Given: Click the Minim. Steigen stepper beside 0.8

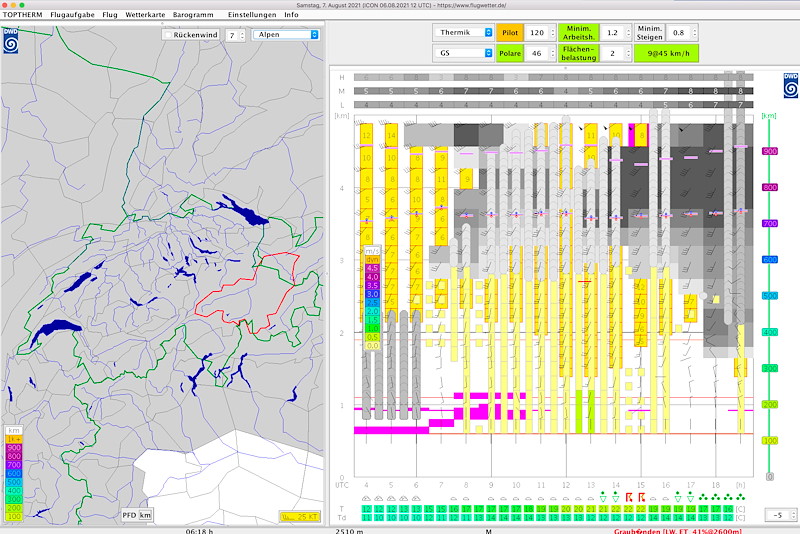Looking at the screenshot, I should pos(694,32).
